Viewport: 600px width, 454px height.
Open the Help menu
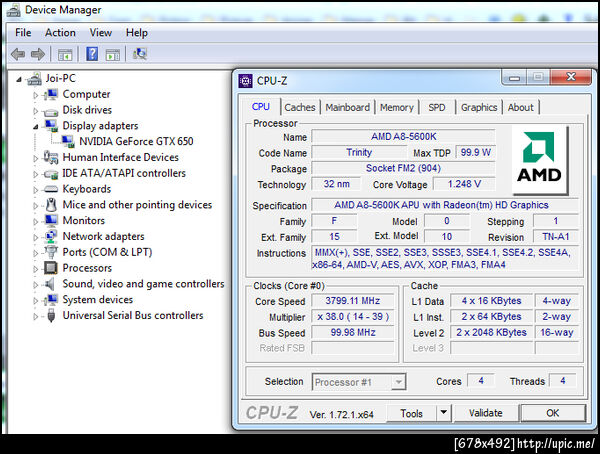click(x=137, y=33)
